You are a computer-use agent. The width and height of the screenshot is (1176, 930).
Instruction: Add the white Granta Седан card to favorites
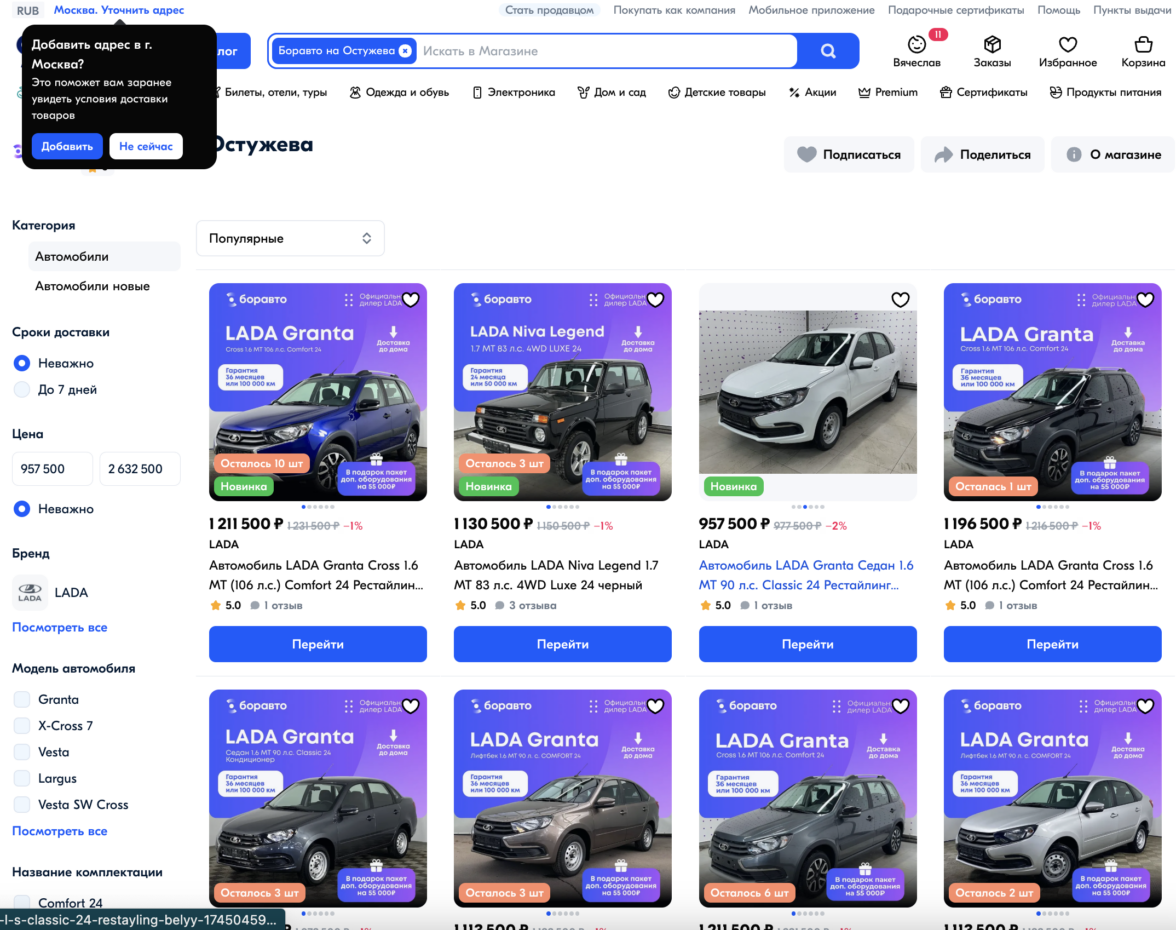pyautogui.click(x=900, y=300)
